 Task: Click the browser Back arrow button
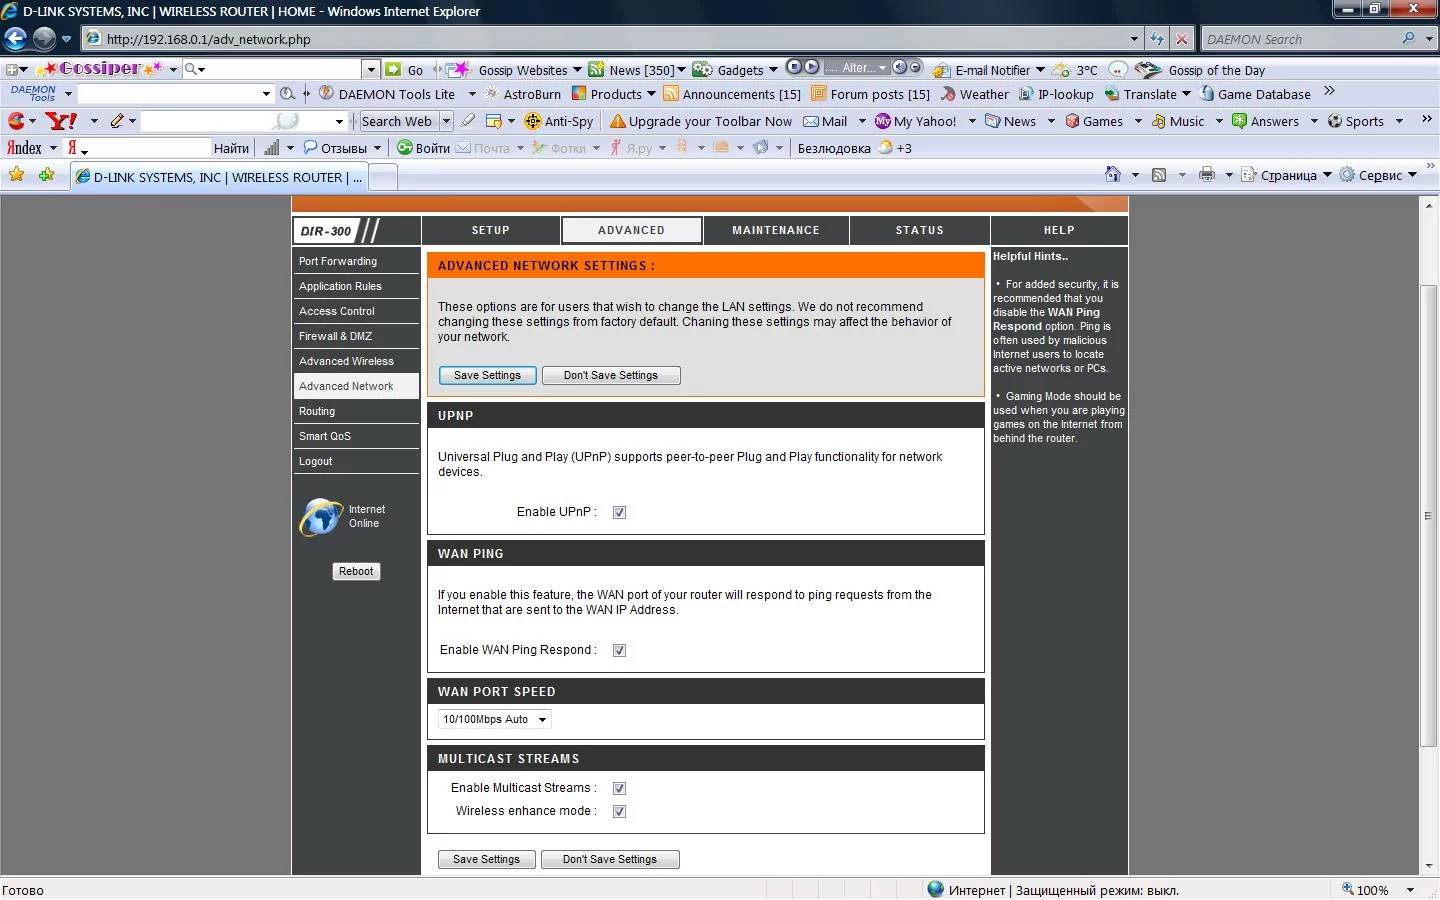click(16, 39)
